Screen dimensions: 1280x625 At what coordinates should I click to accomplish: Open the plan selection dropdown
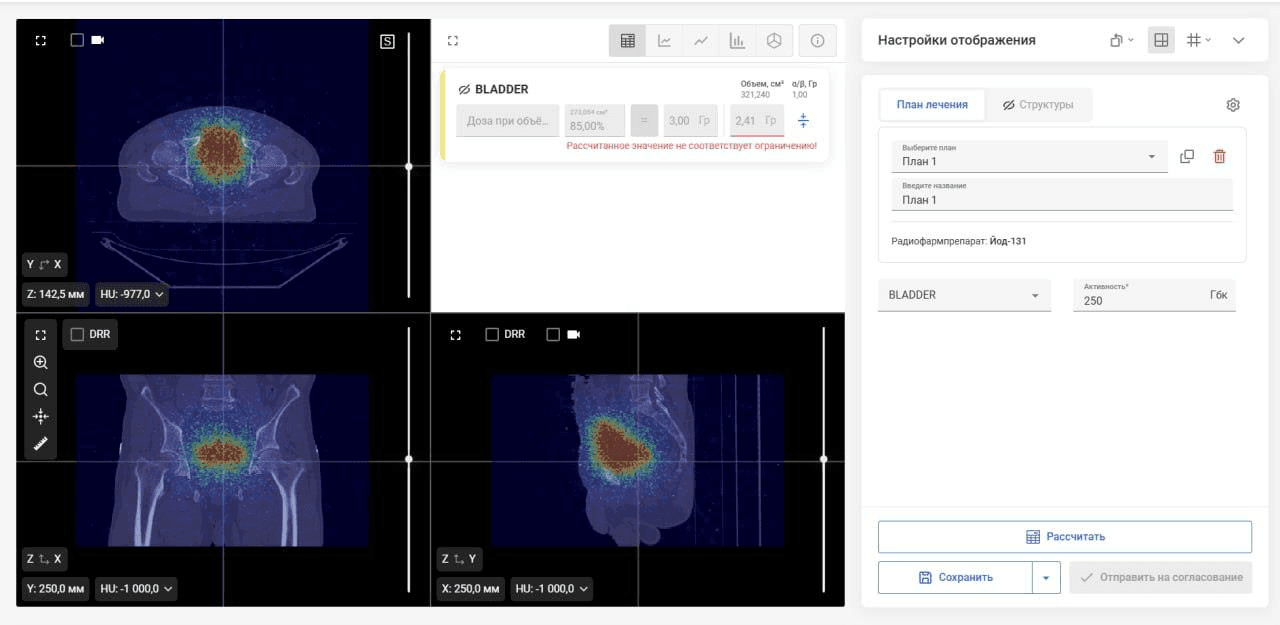(1029, 156)
